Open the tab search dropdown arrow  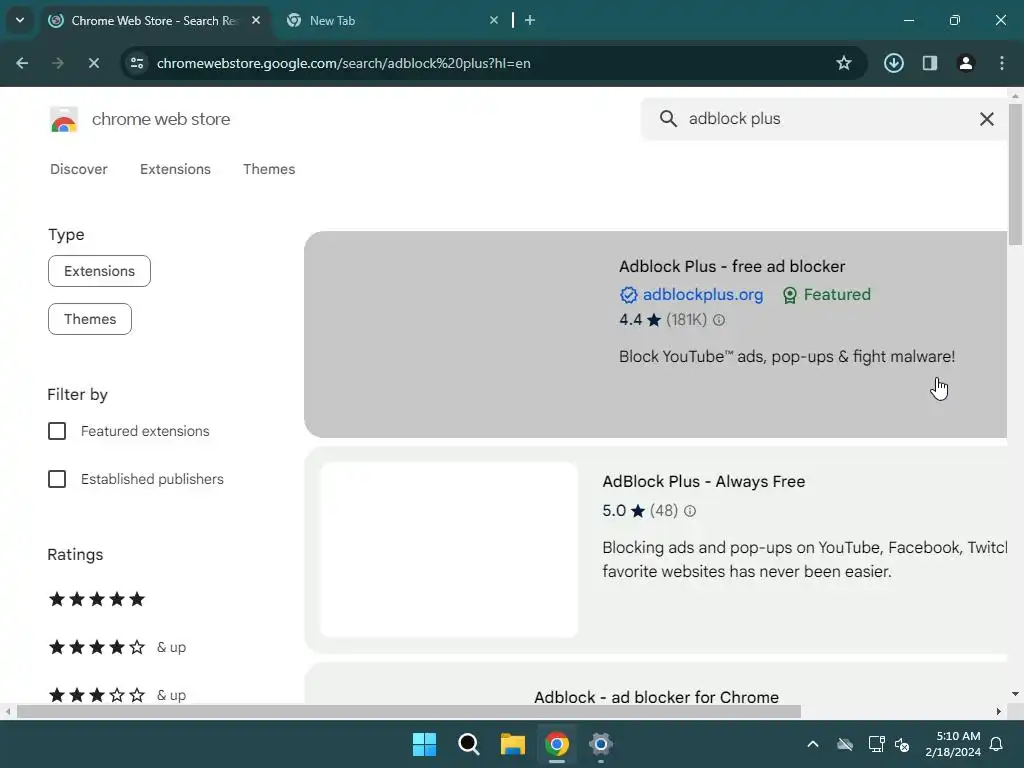click(20, 20)
